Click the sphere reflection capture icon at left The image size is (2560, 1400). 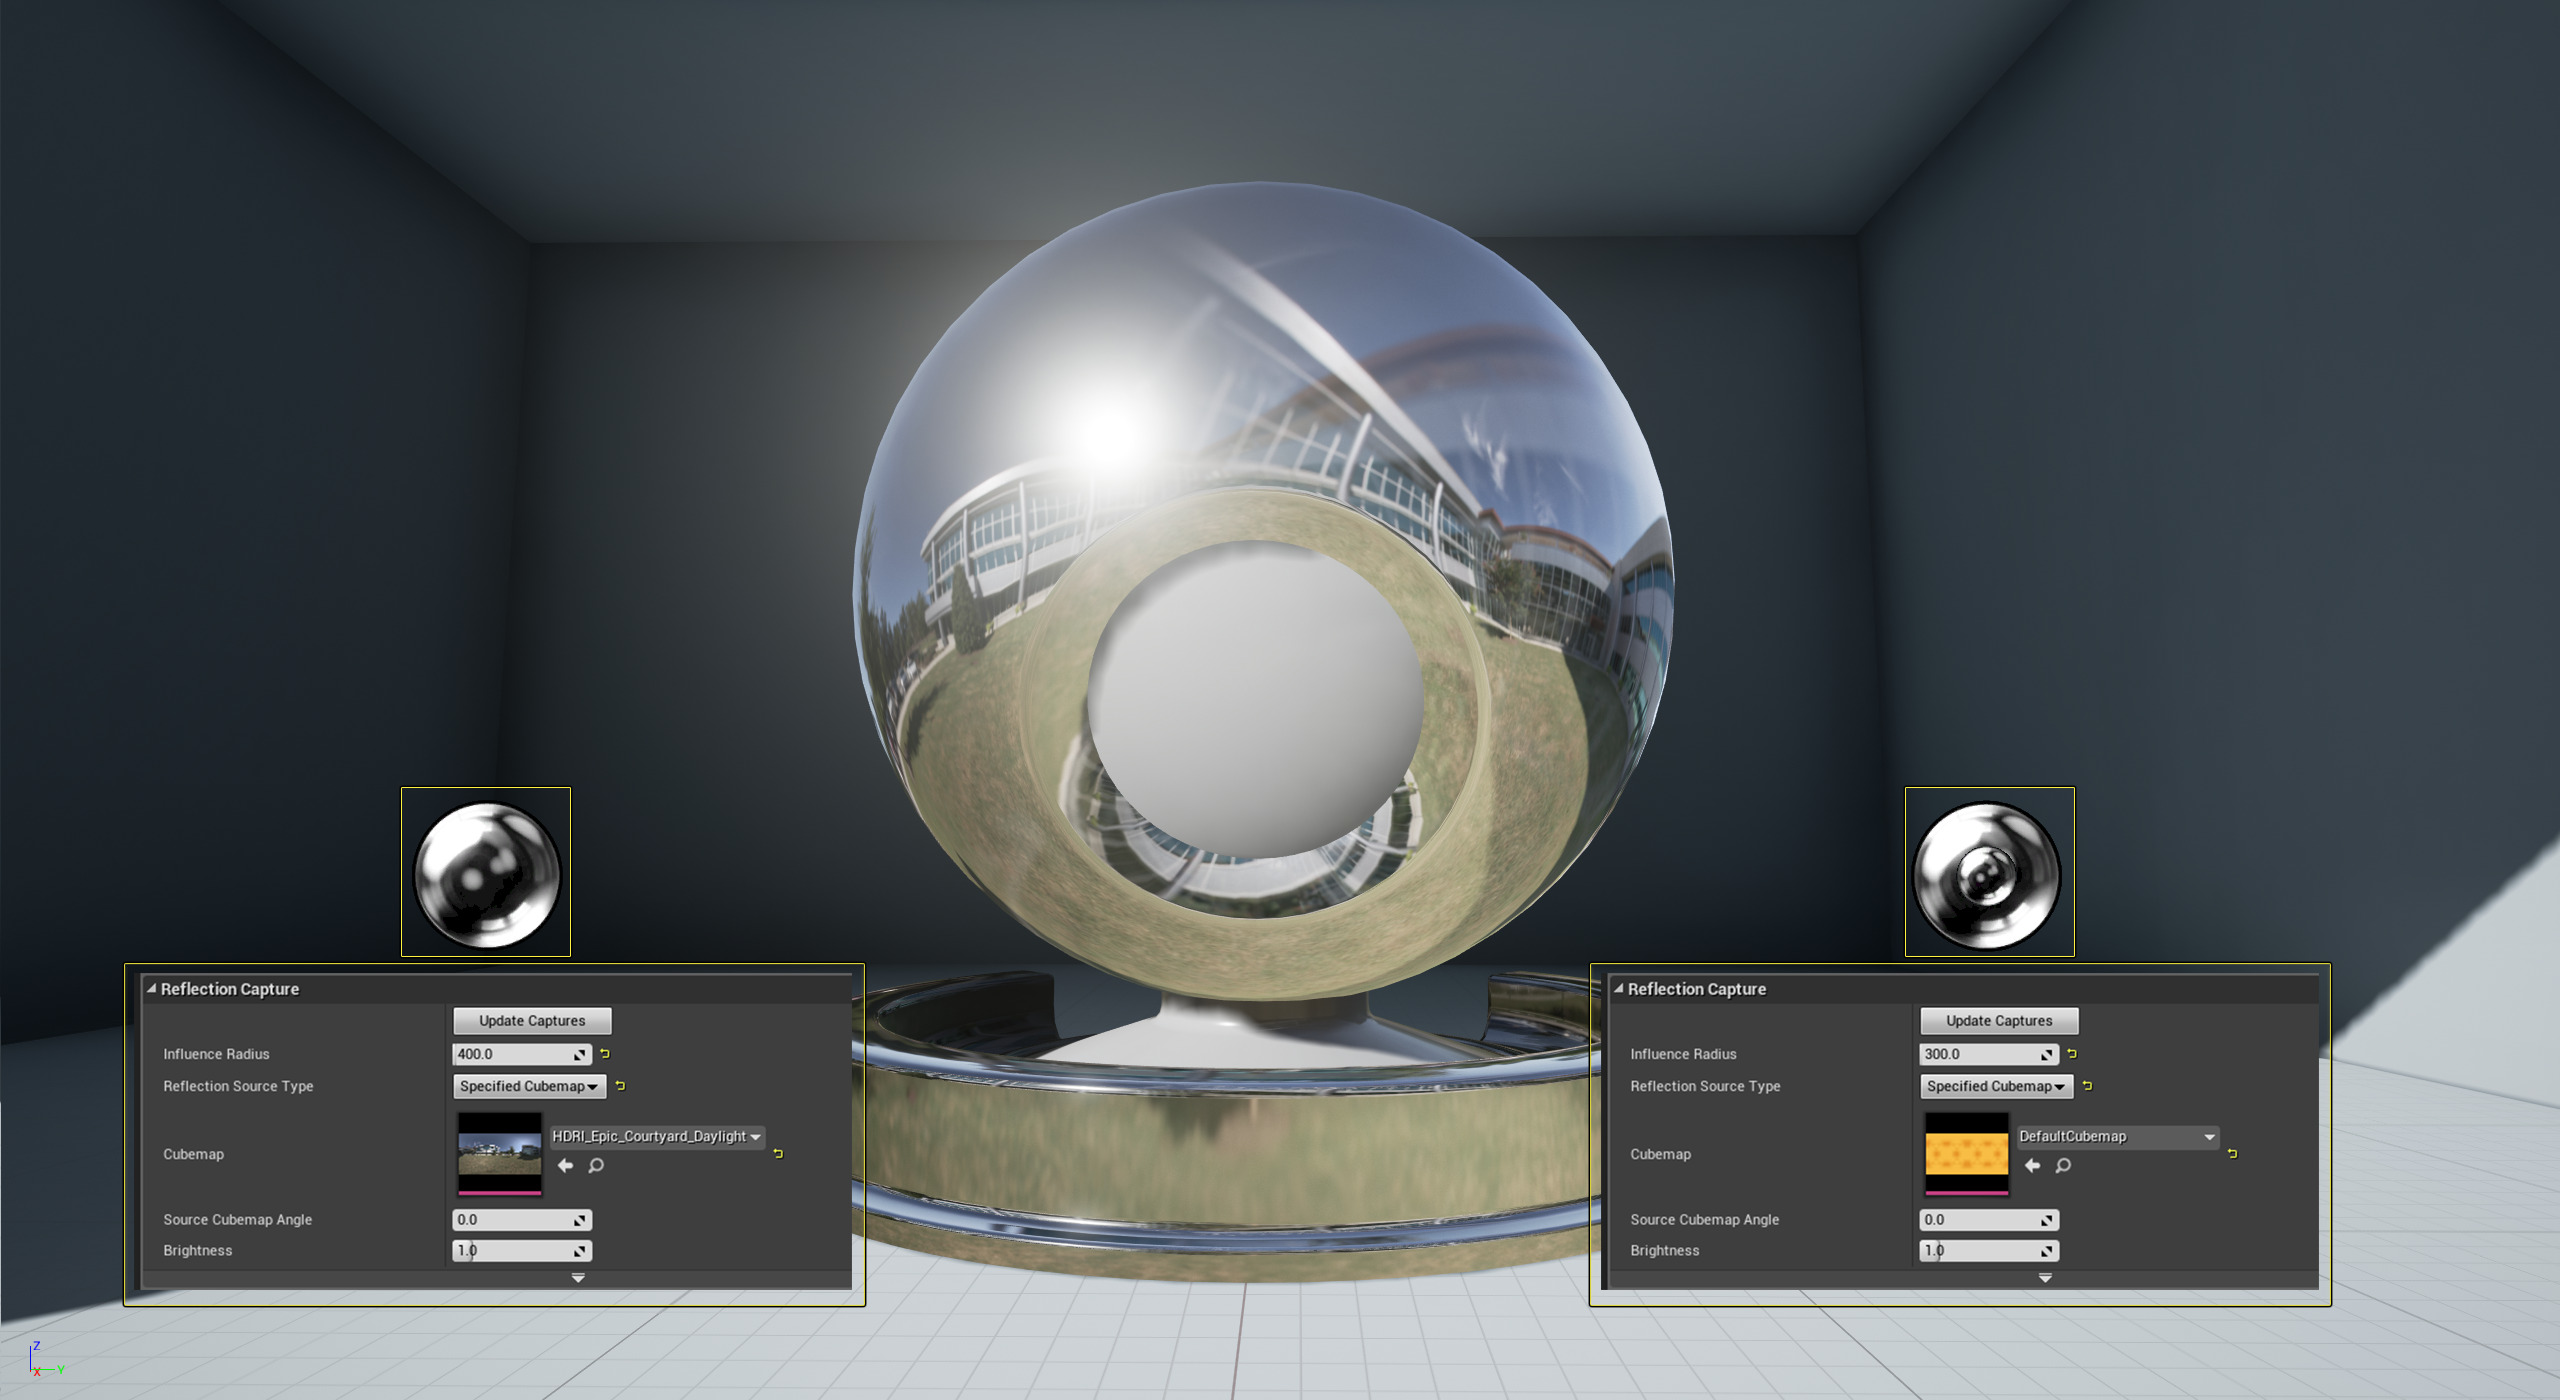point(486,873)
